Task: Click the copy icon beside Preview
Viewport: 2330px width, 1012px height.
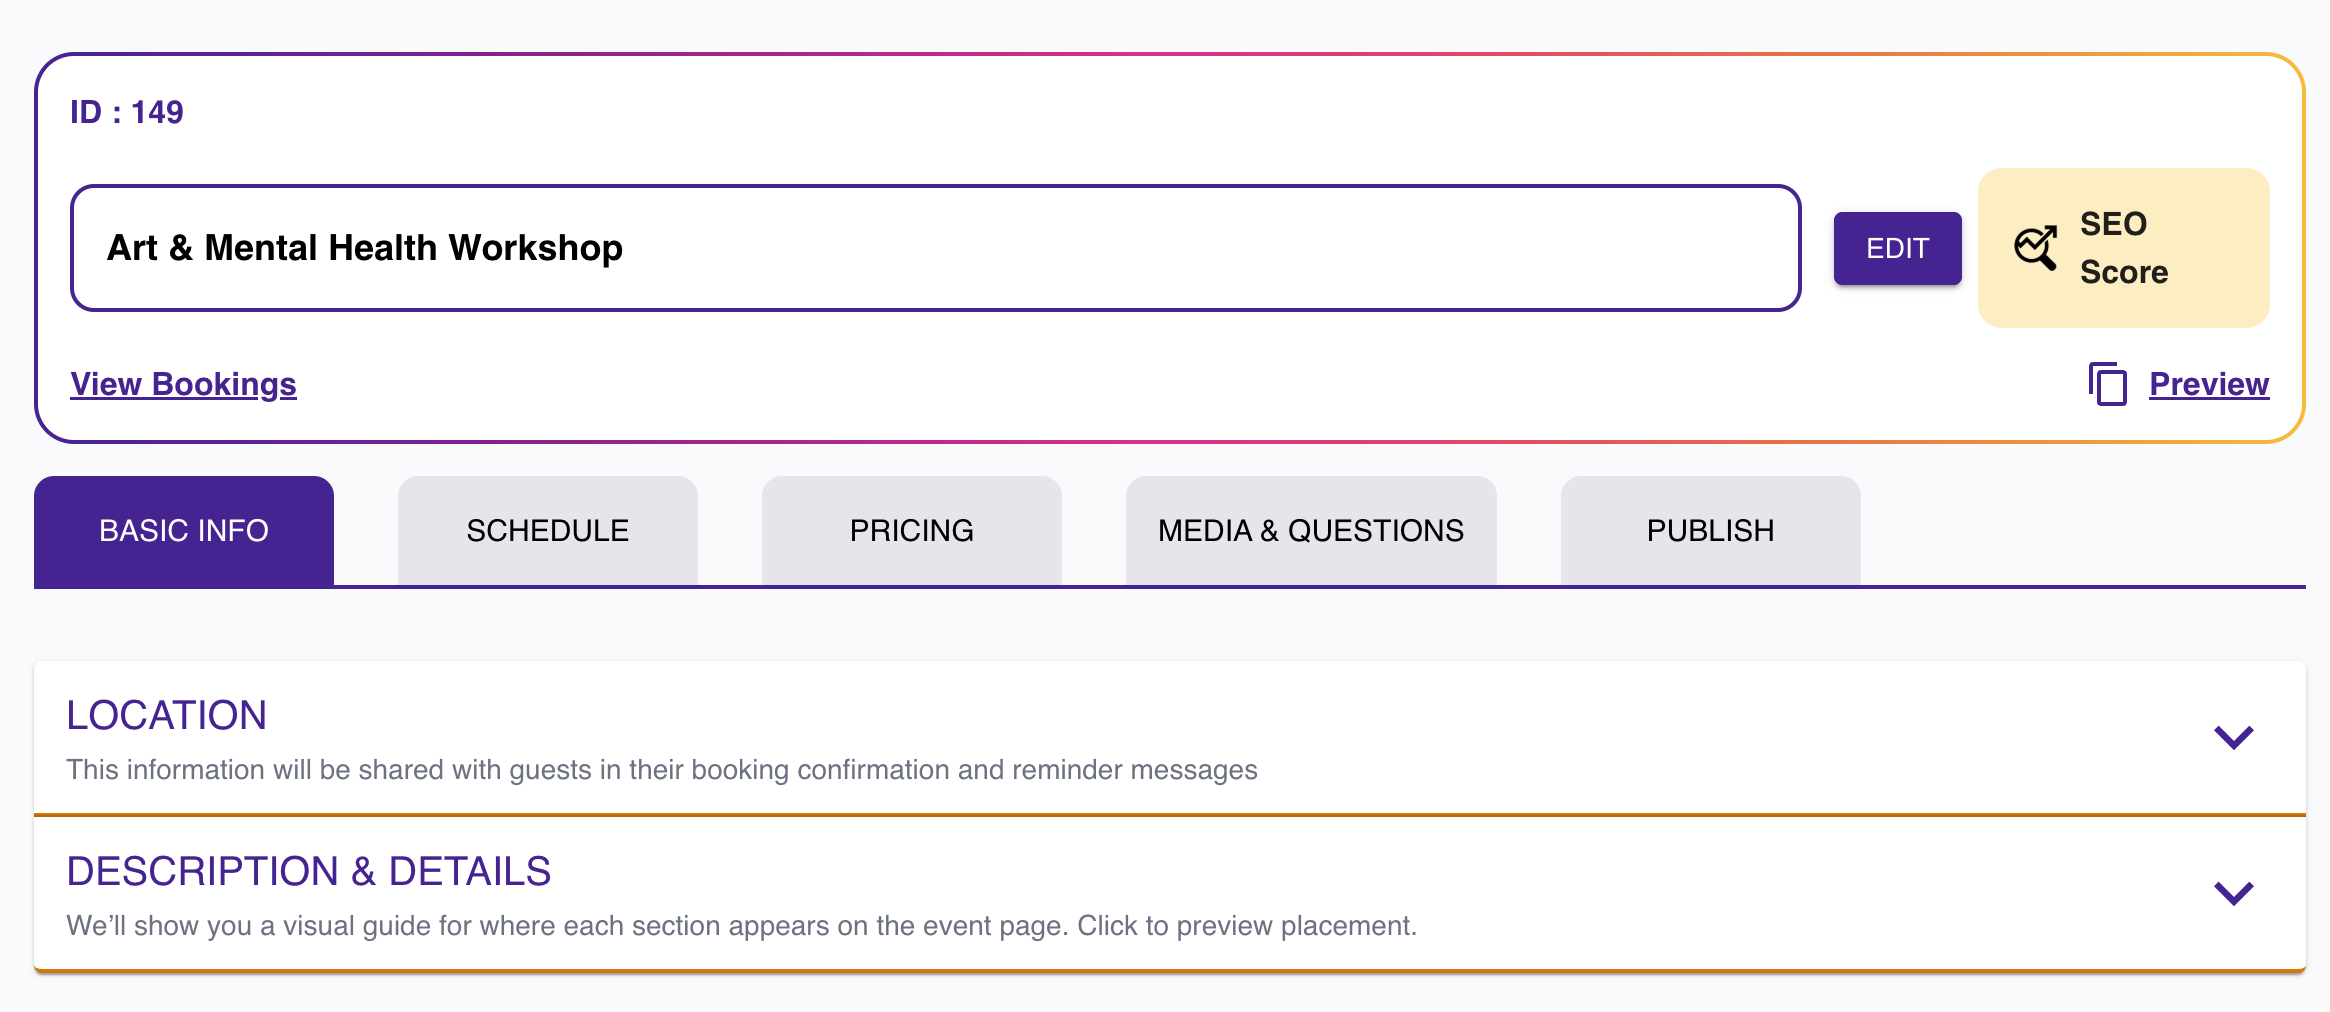Action: click(2107, 384)
